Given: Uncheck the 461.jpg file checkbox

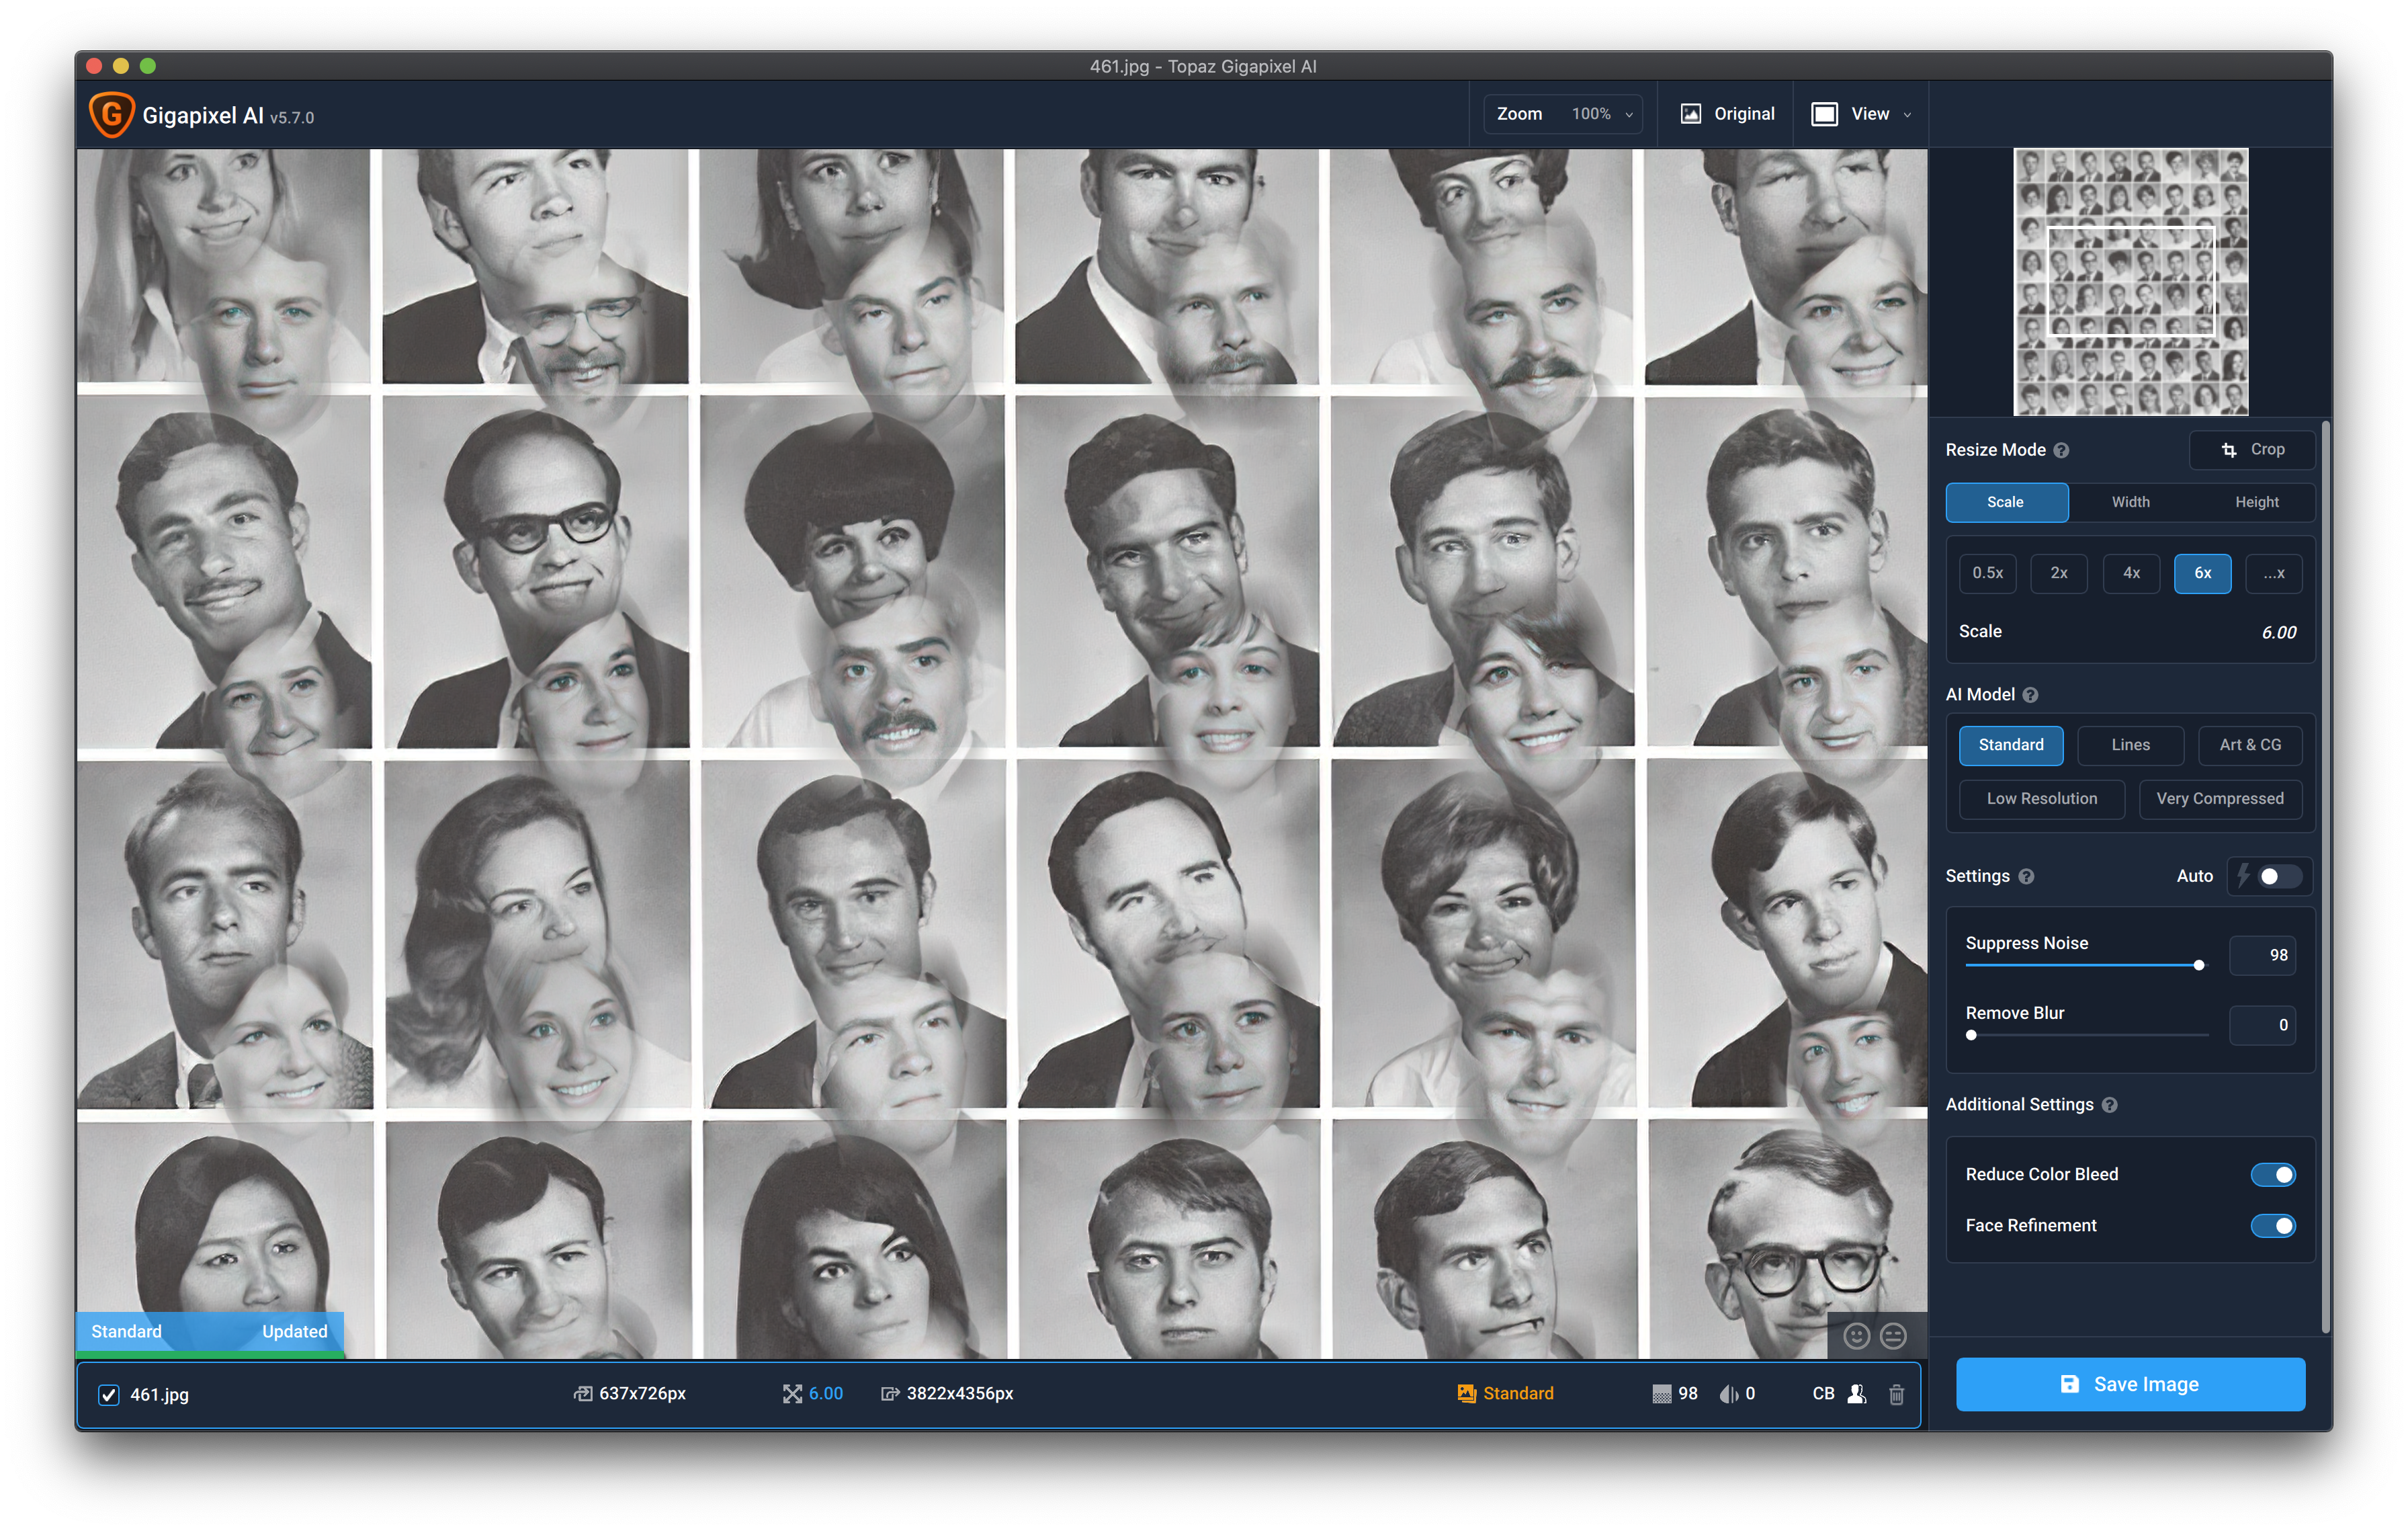Looking at the screenshot, I should pos(109,1395).
